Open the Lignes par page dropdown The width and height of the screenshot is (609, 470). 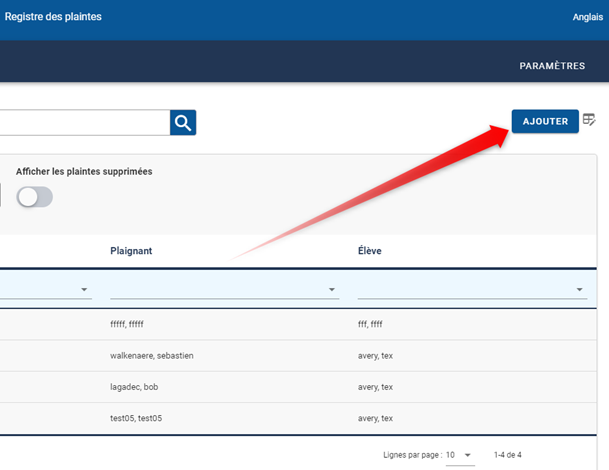pyautogui.click(x=467, y=455)
